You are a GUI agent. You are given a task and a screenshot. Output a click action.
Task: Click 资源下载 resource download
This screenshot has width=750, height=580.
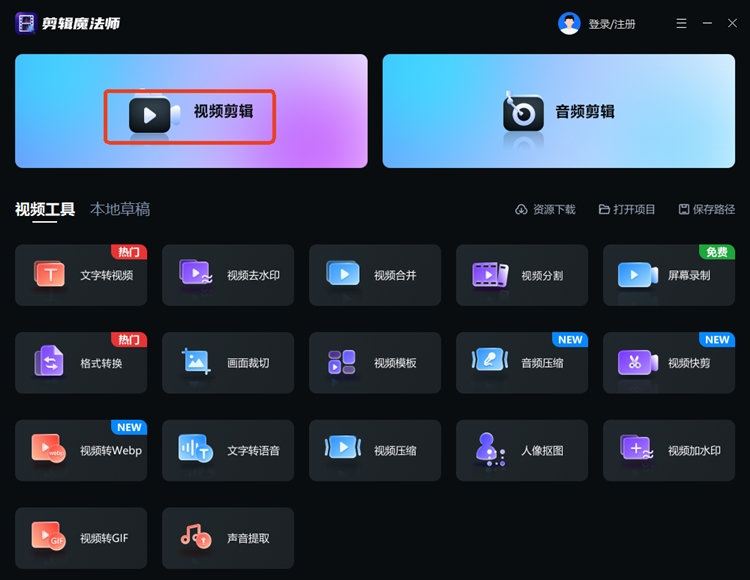[545, 209]
